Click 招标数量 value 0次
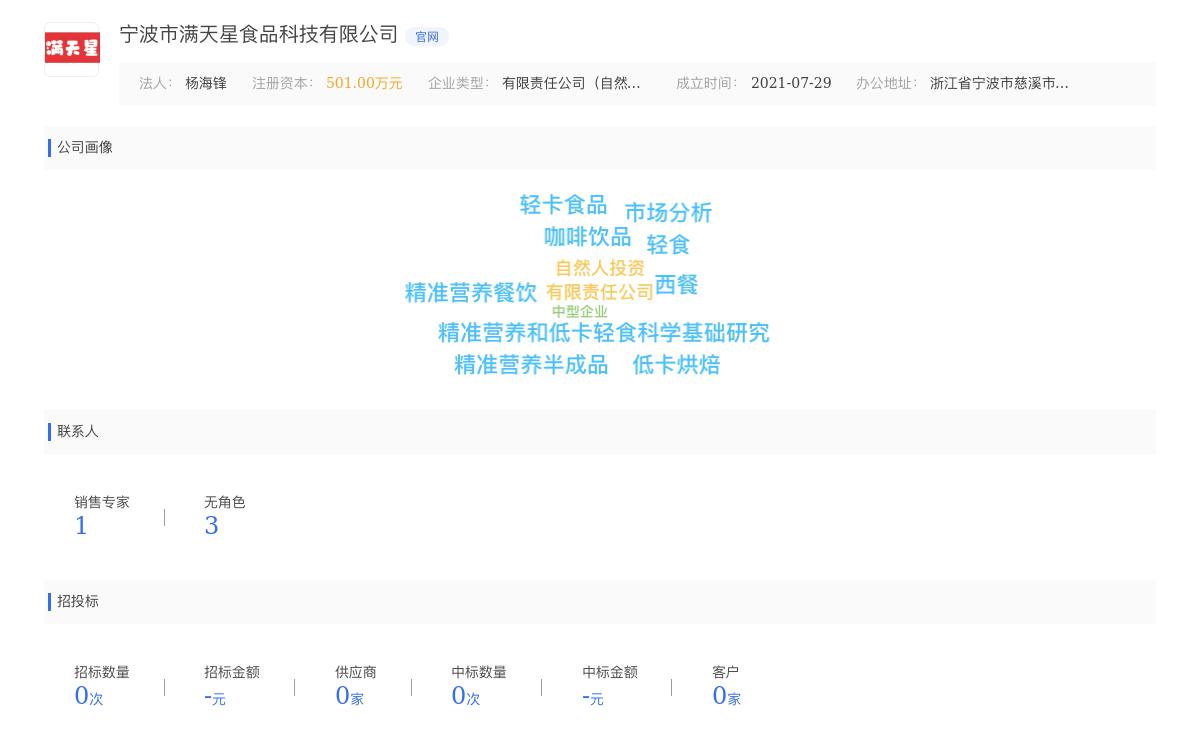Viewport: 1200px width, 752px height. pyautogui.click(x=89, y=696)
